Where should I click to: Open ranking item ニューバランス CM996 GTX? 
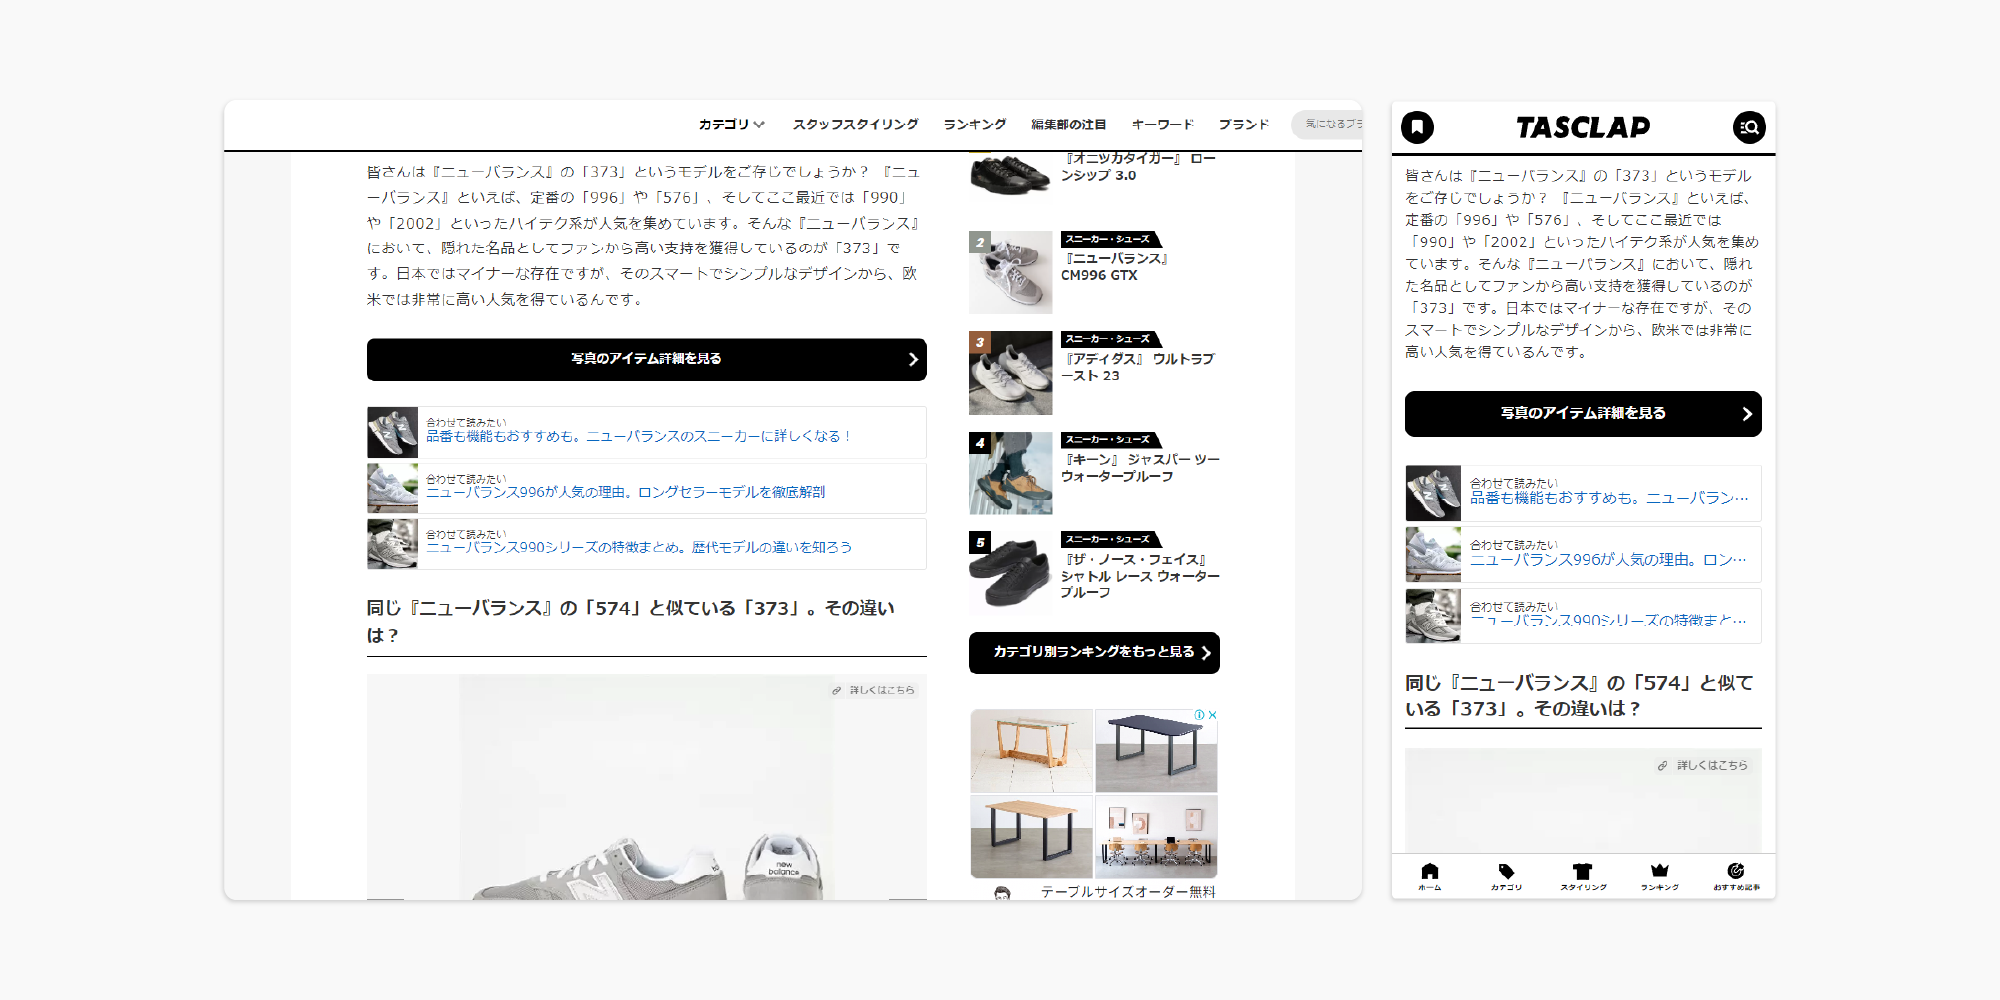1115,267
